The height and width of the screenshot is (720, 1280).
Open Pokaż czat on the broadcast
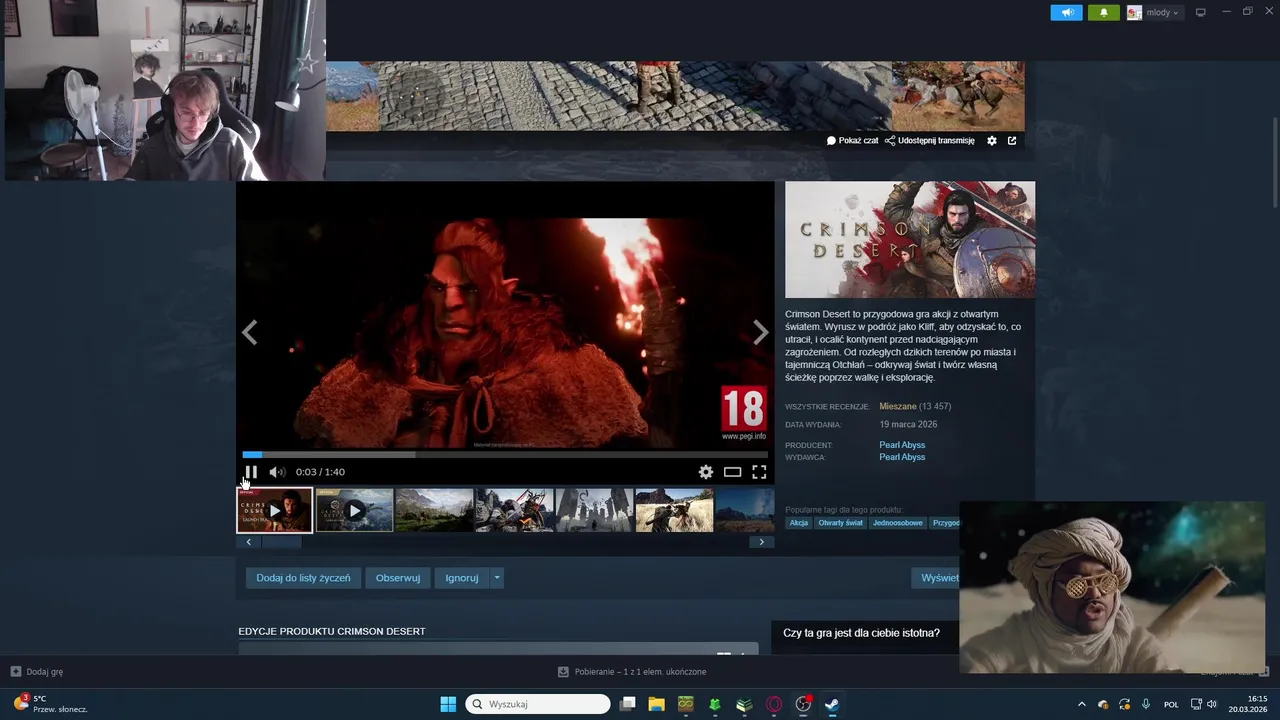[852, 141]
